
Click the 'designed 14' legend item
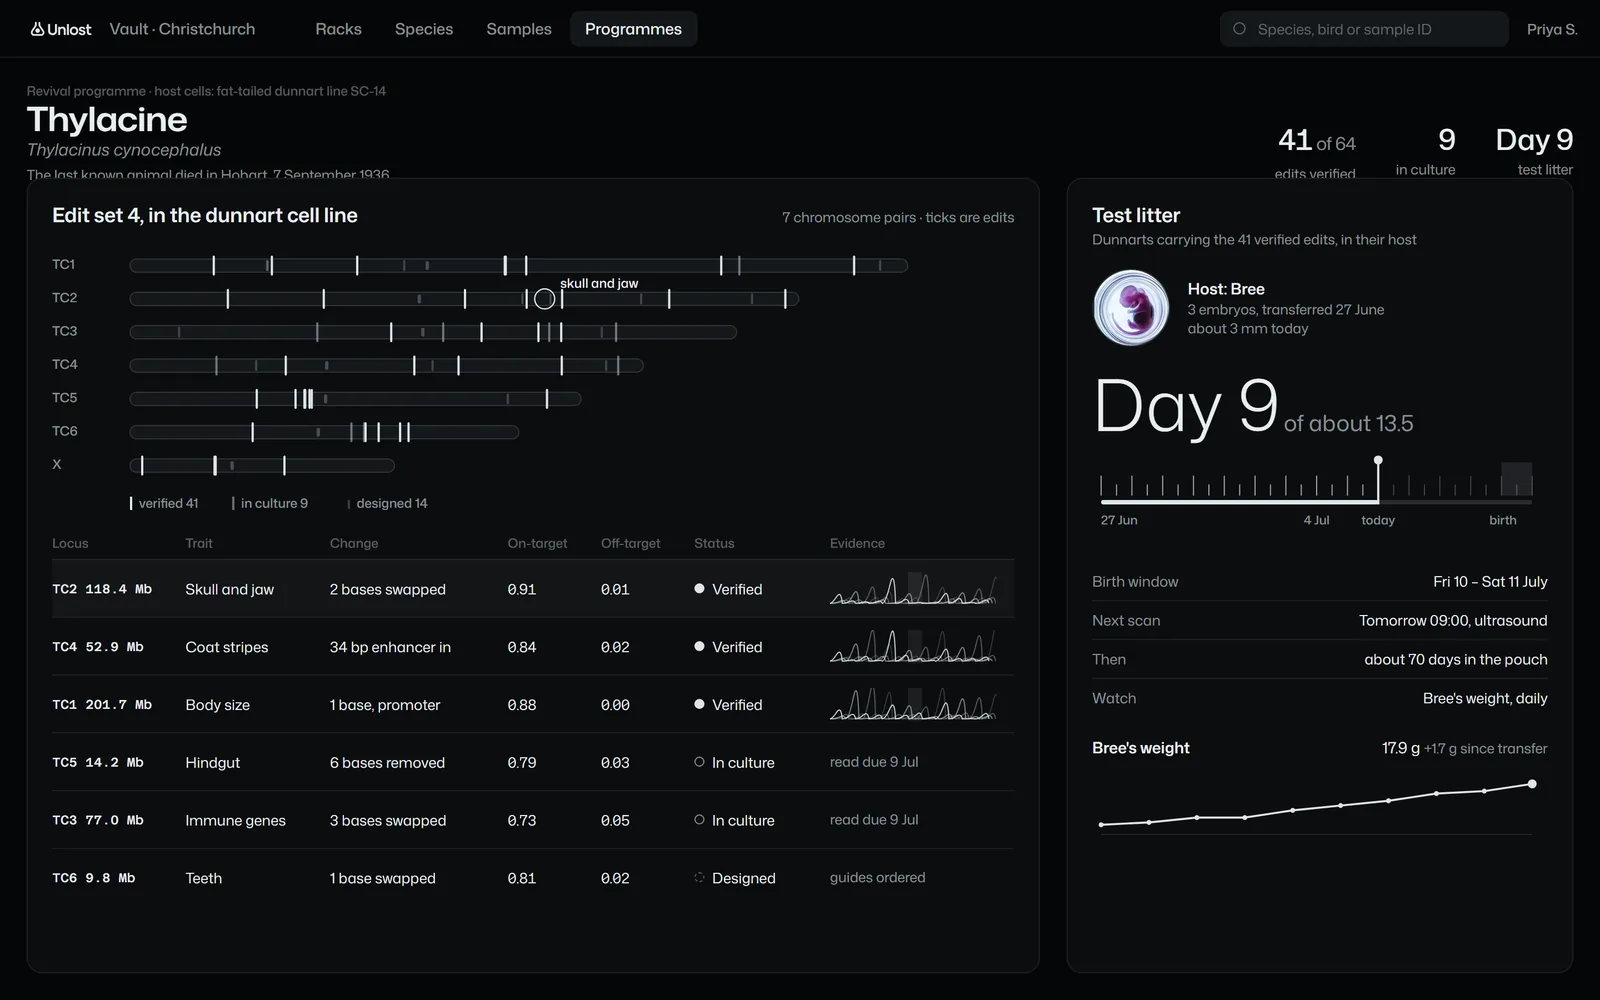pyautogui.click(x=387, y=503)
